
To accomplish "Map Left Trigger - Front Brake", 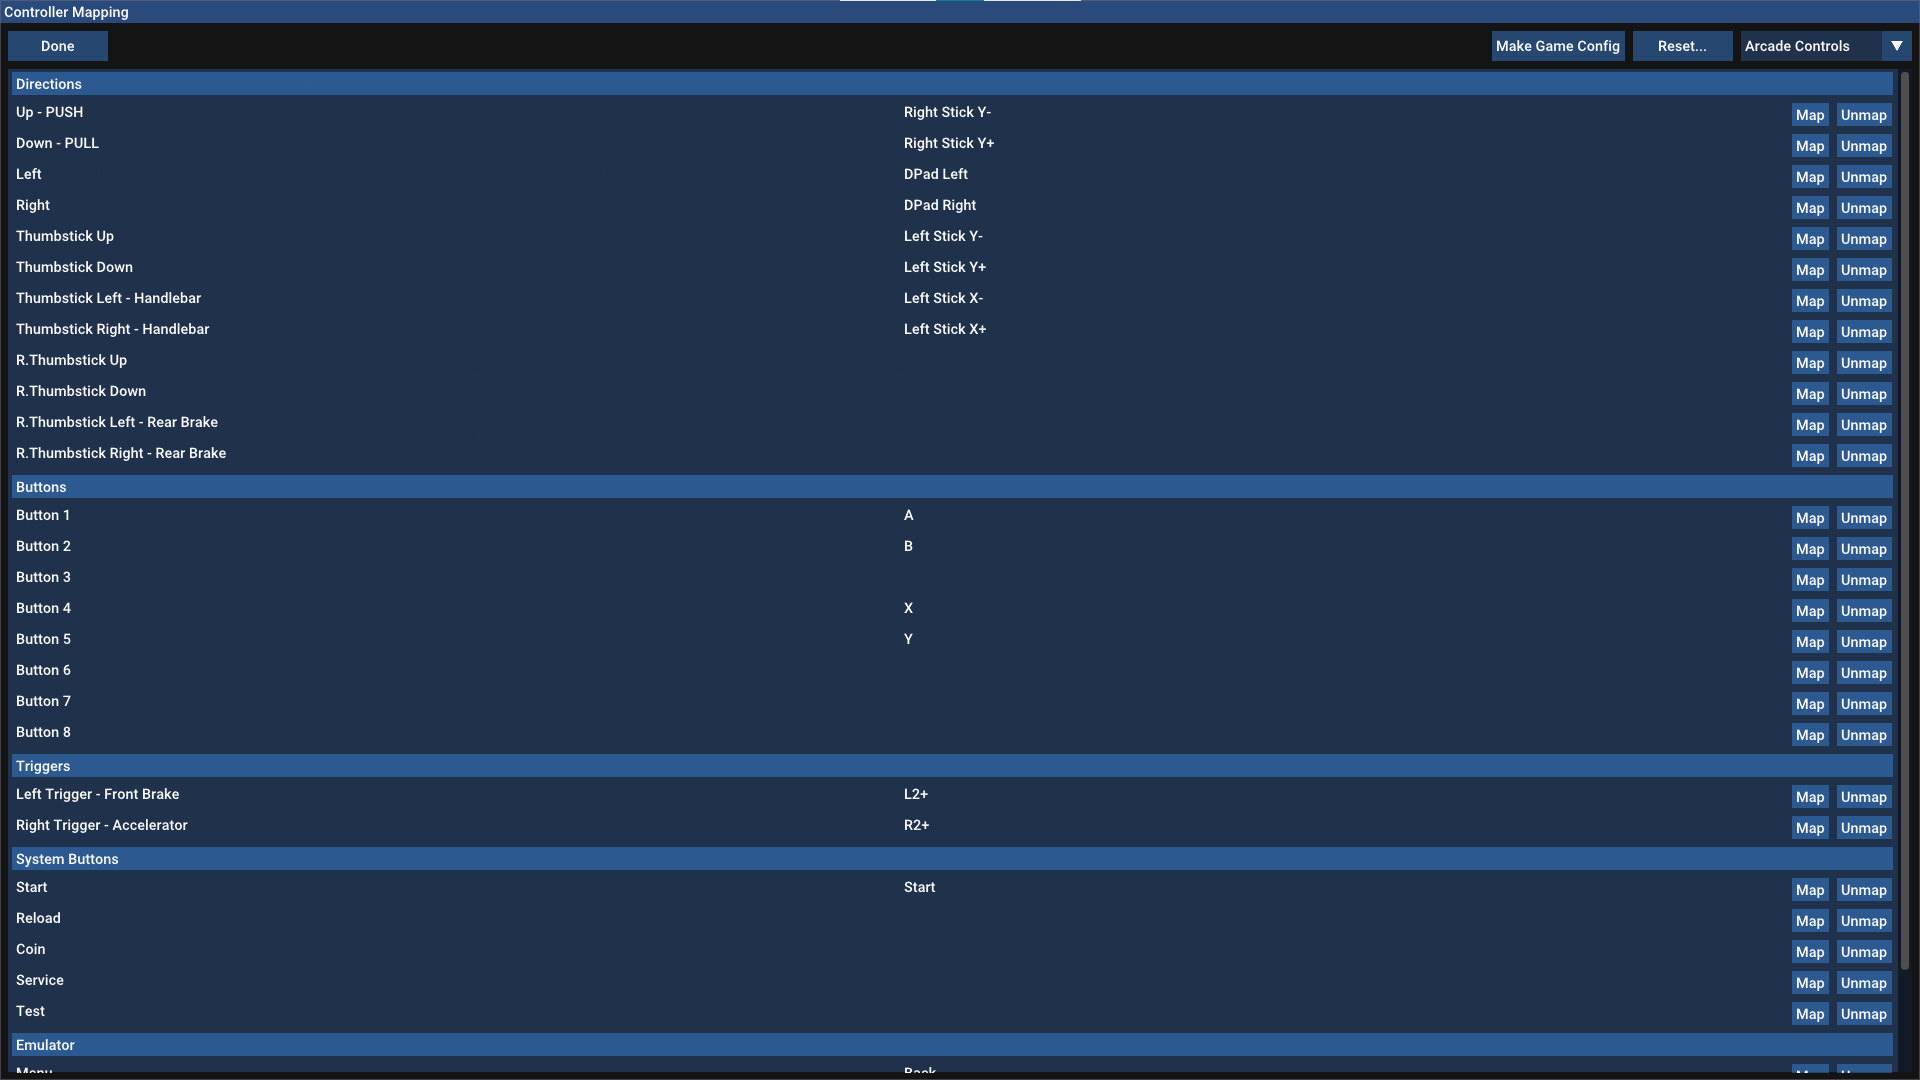I will [1809, 797].
